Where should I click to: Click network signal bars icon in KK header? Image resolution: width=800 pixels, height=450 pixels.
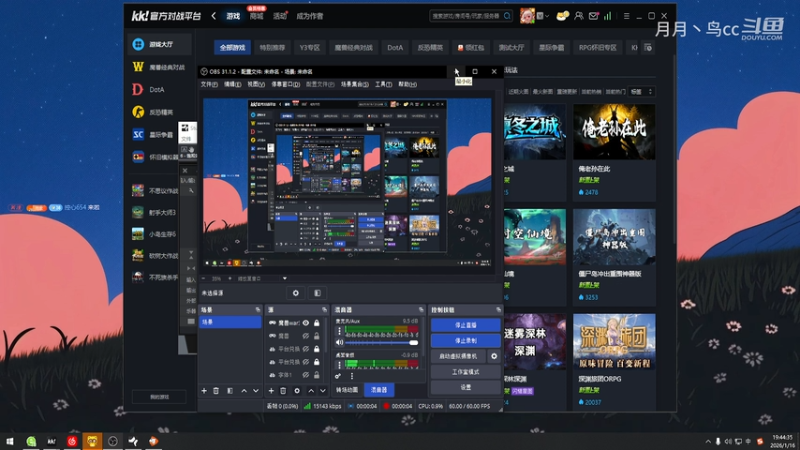(x=608, y=16)
